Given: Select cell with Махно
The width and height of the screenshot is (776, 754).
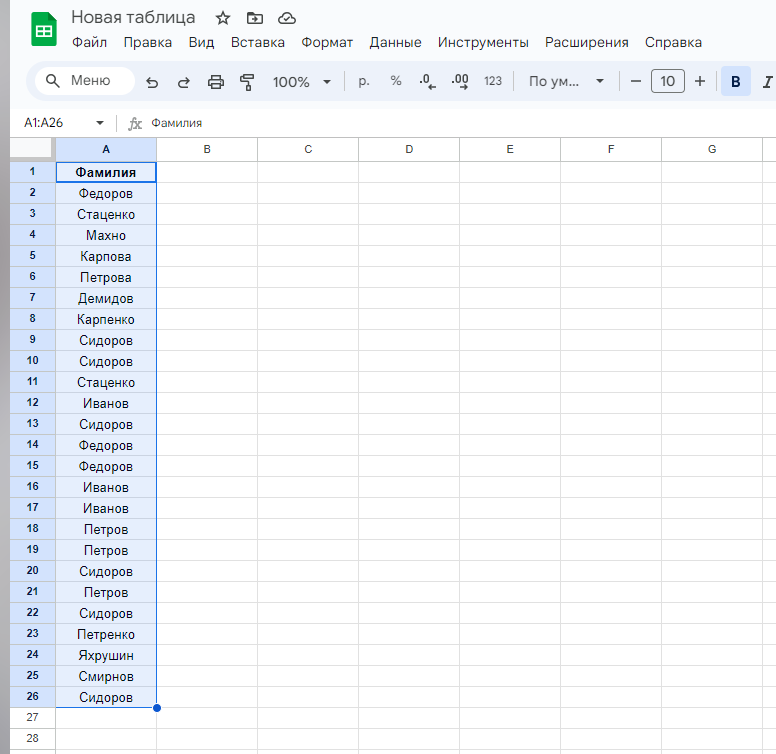Looking at the screenshot, I should click(106, 236).
